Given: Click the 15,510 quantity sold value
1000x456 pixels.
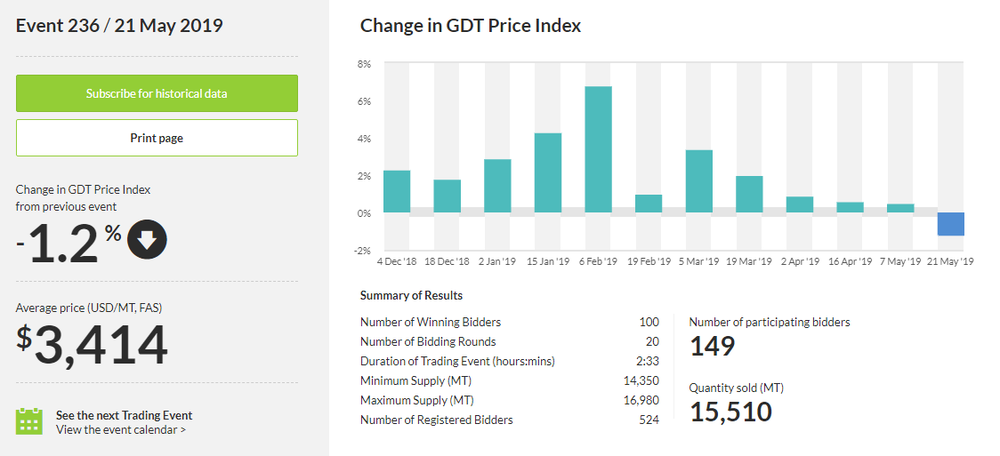Looking at the screenshot, I should tap(731, 410).
